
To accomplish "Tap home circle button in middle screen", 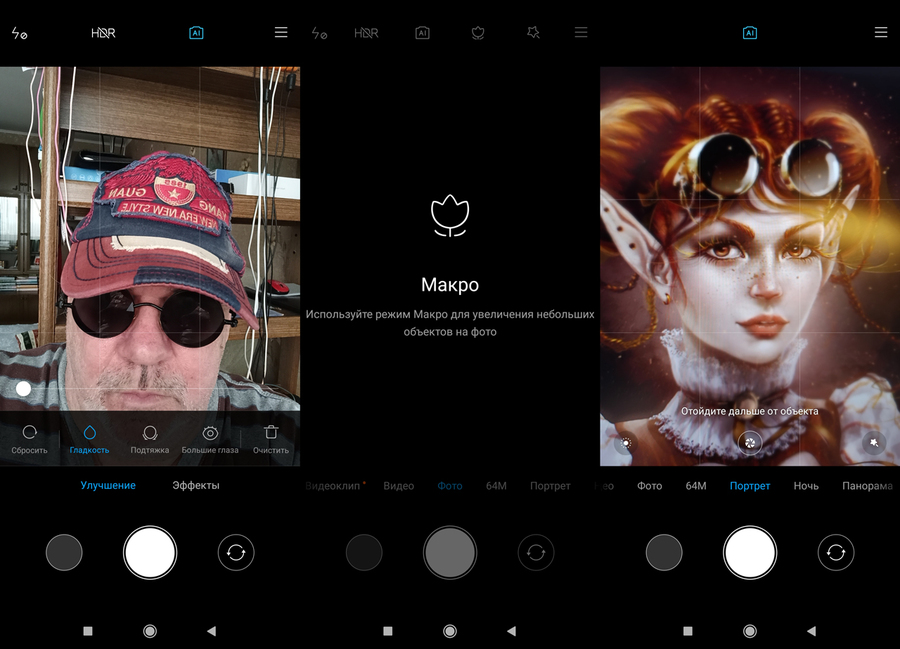I will pyautogui.click(x=450, y=631).
